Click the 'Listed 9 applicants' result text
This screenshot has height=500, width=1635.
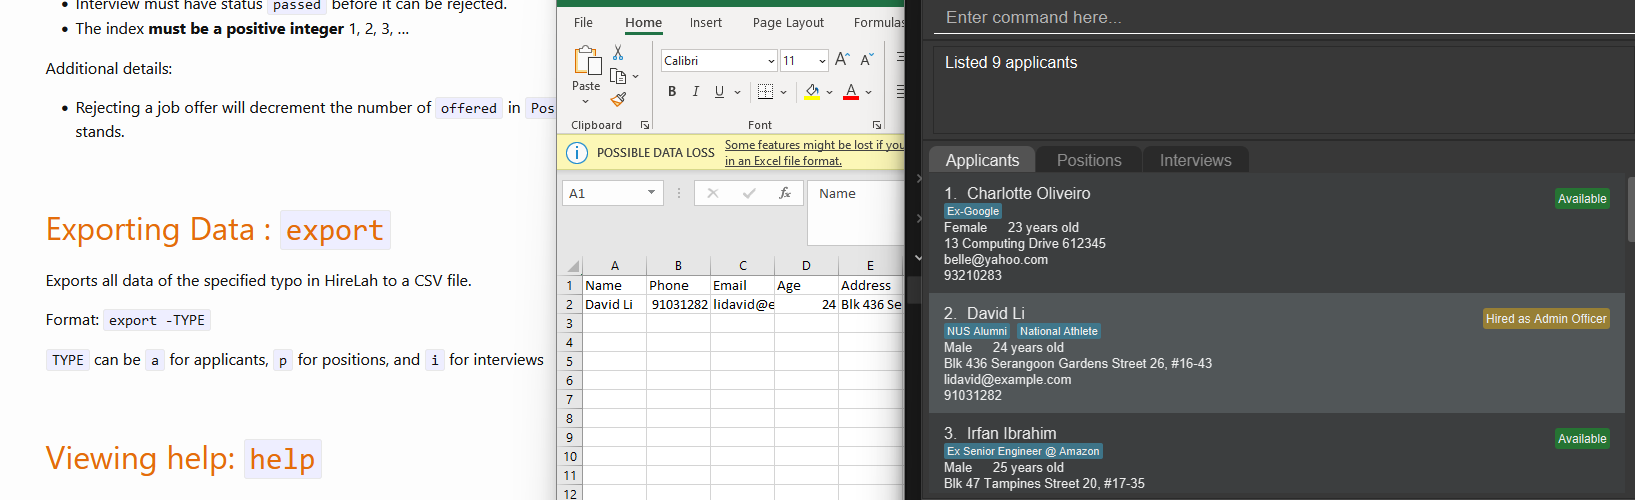(1011, 62)
